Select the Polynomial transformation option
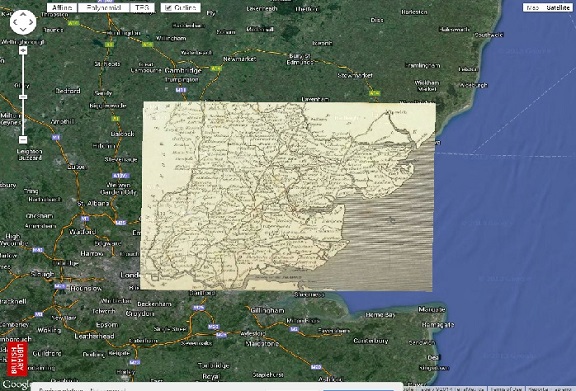The image size is (576, 391). click(104, 8)
